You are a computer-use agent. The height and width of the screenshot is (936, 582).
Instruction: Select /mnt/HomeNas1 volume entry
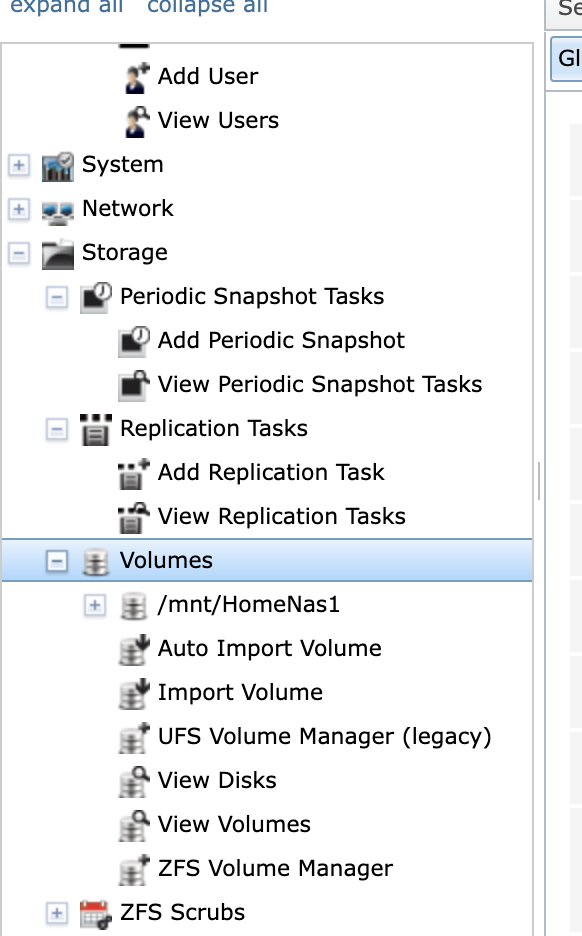coord(248,605)
